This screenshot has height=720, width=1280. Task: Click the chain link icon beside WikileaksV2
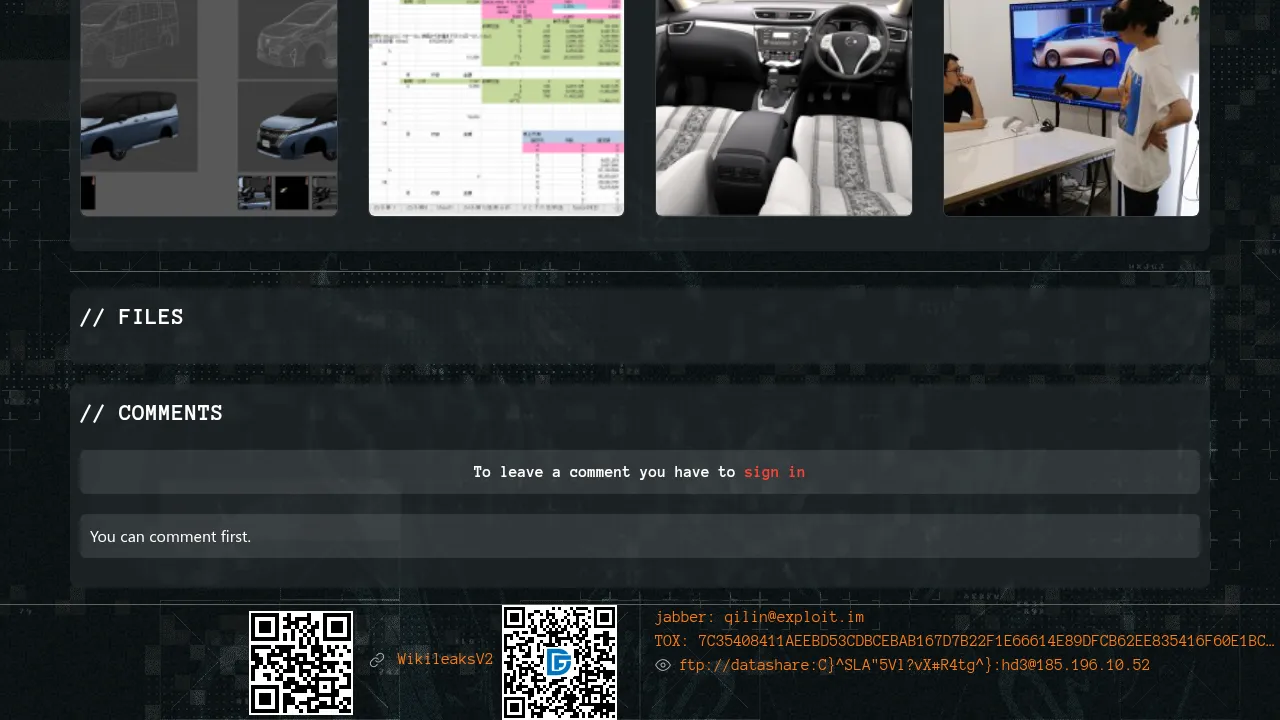[377, 660]
